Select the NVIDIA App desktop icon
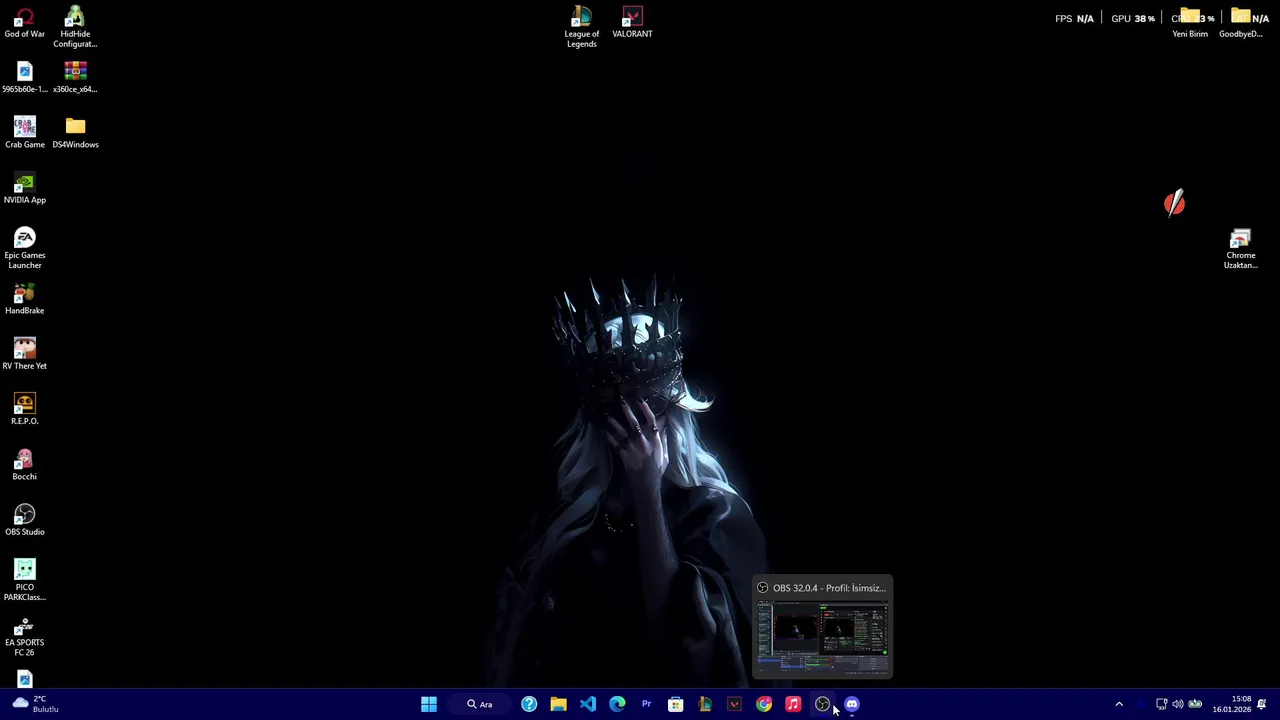This screenshot has height=720, width=1280. [24, 189]
